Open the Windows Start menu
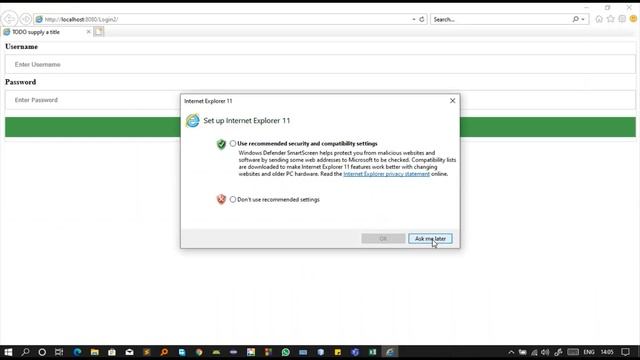640x360 pixels. pos(8,352)
